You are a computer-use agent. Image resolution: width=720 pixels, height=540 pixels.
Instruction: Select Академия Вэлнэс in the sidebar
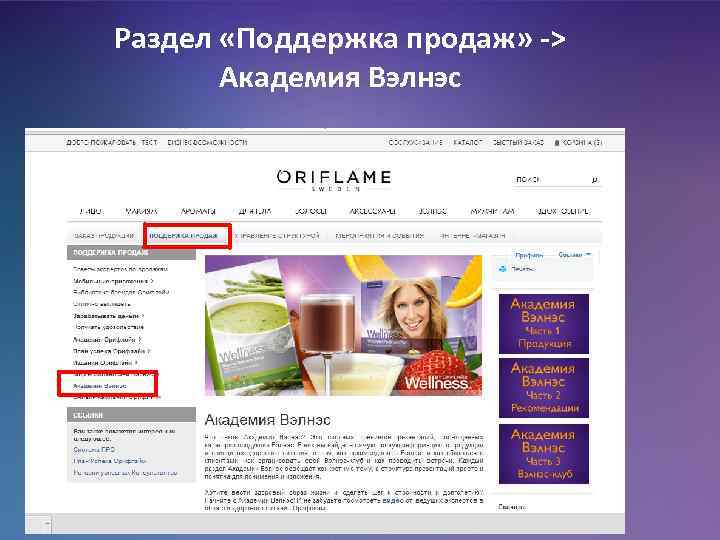[x=100, y=386]
